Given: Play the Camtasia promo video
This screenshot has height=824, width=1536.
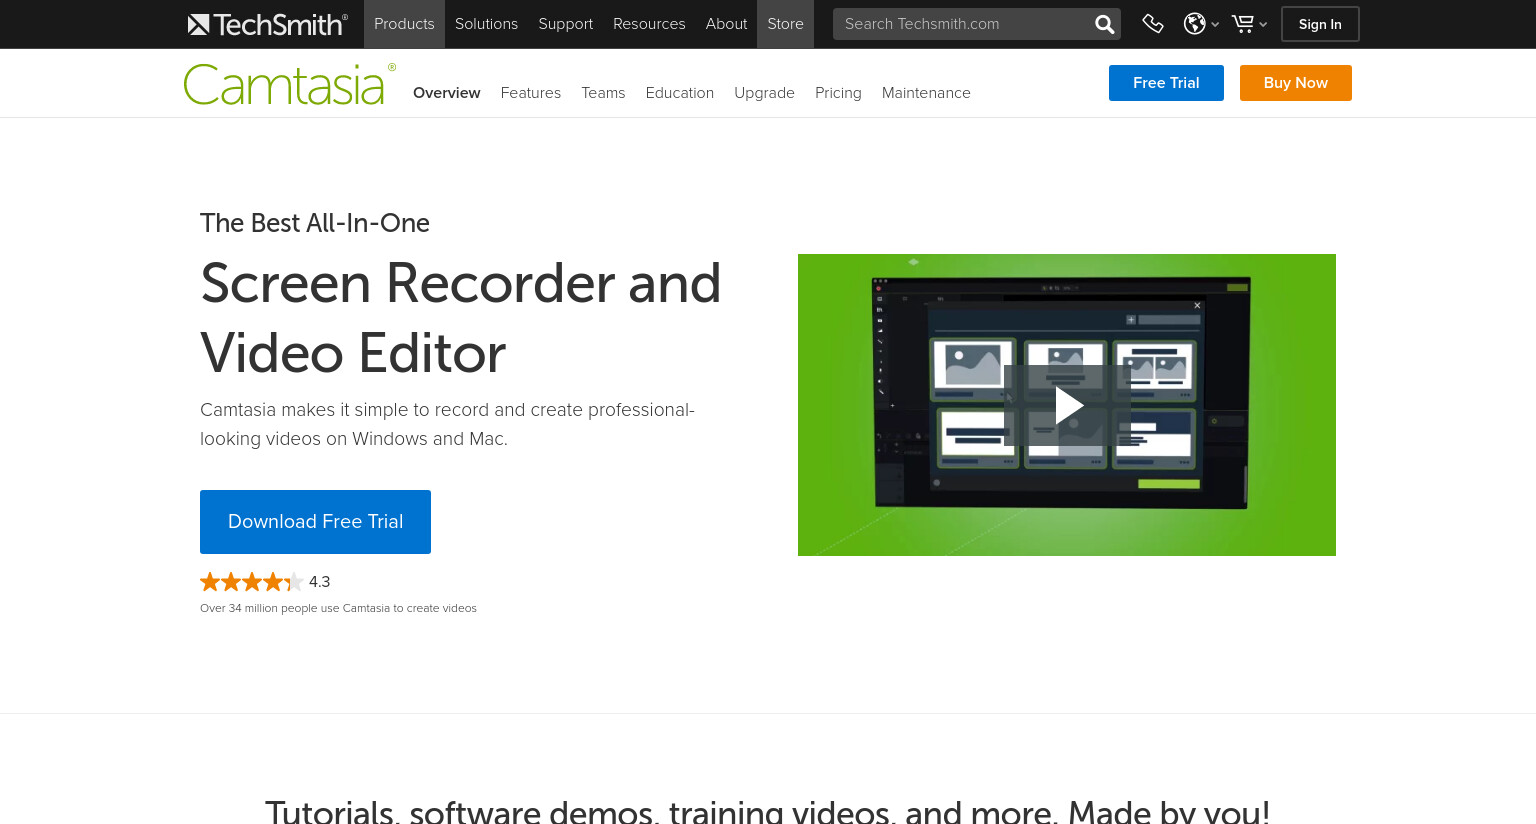Looking at the screenshot, I should [1068, 405].
